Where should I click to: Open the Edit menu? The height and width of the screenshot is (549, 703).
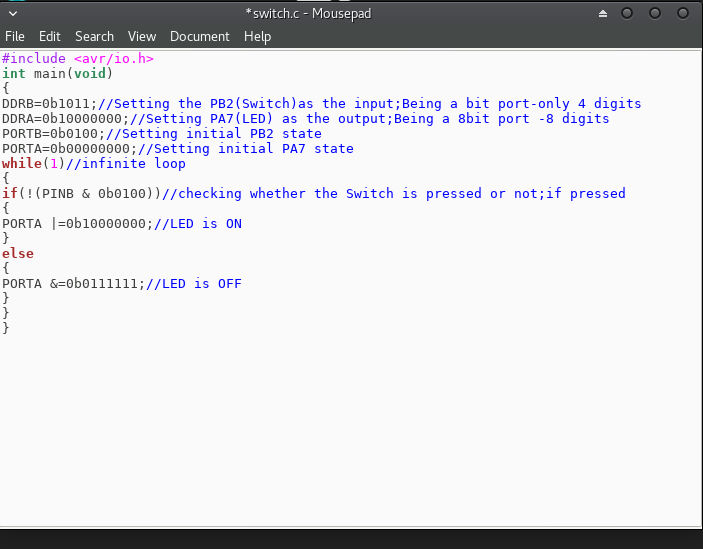coord(49,36)
